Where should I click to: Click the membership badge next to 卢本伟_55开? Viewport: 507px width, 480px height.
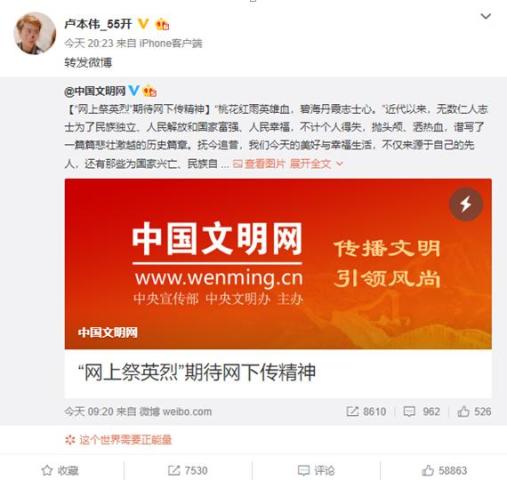(162, 24)
